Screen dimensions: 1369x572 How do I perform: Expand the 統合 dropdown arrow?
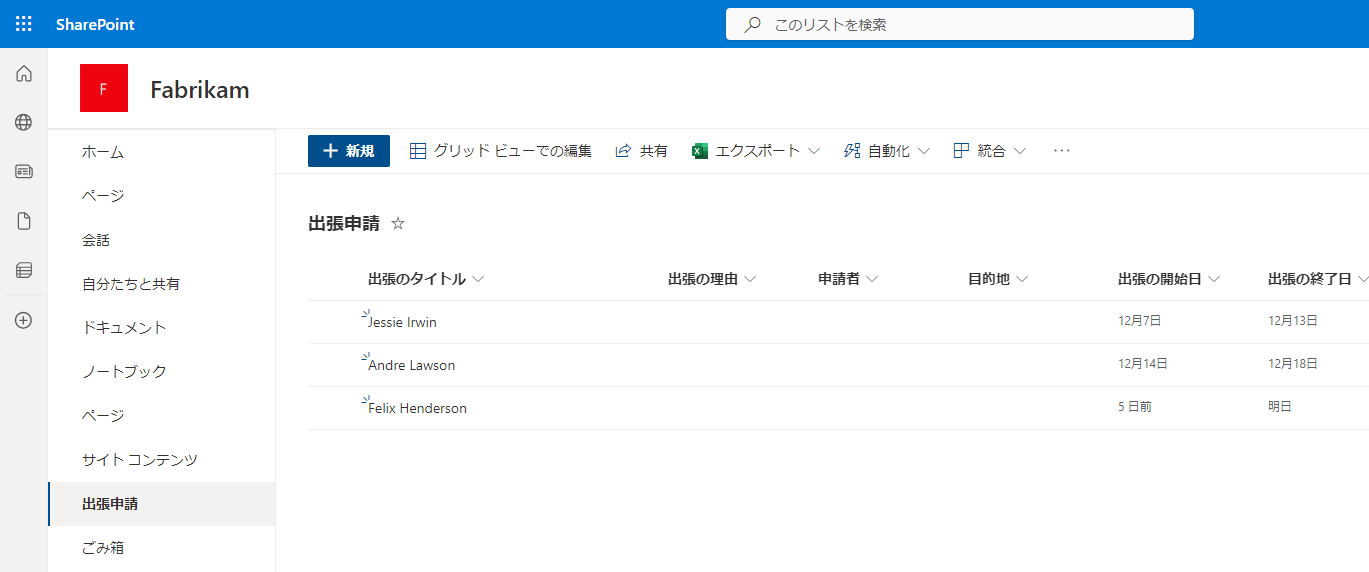tap(1020, 151)
